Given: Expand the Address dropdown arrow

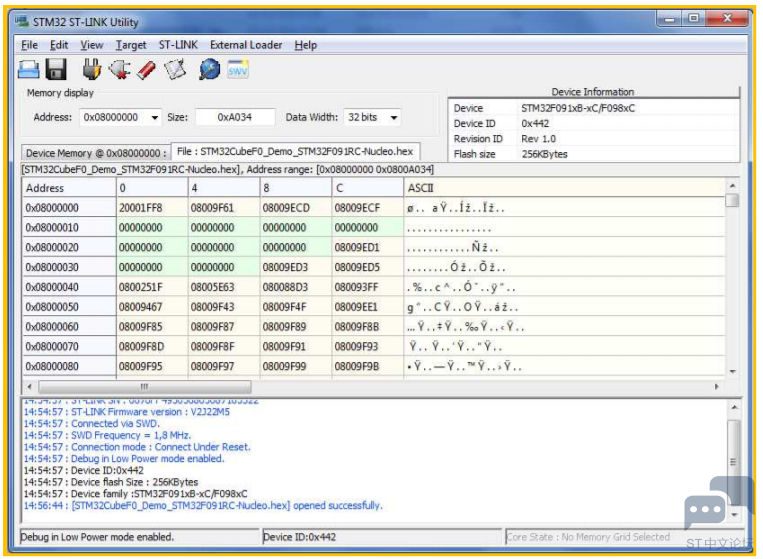Looking at the screenshot, I should [x=154, y=117].
